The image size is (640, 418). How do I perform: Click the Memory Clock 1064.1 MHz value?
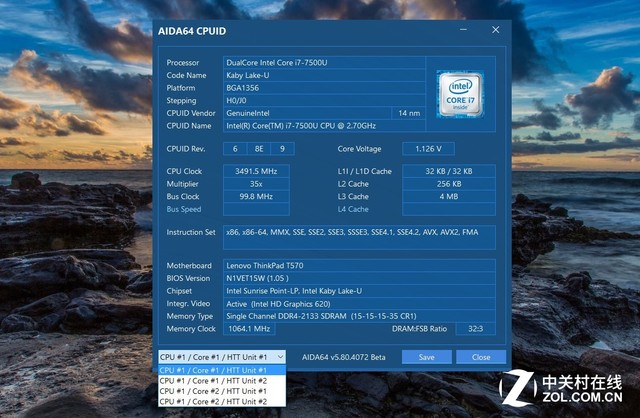tap(249, 329)
